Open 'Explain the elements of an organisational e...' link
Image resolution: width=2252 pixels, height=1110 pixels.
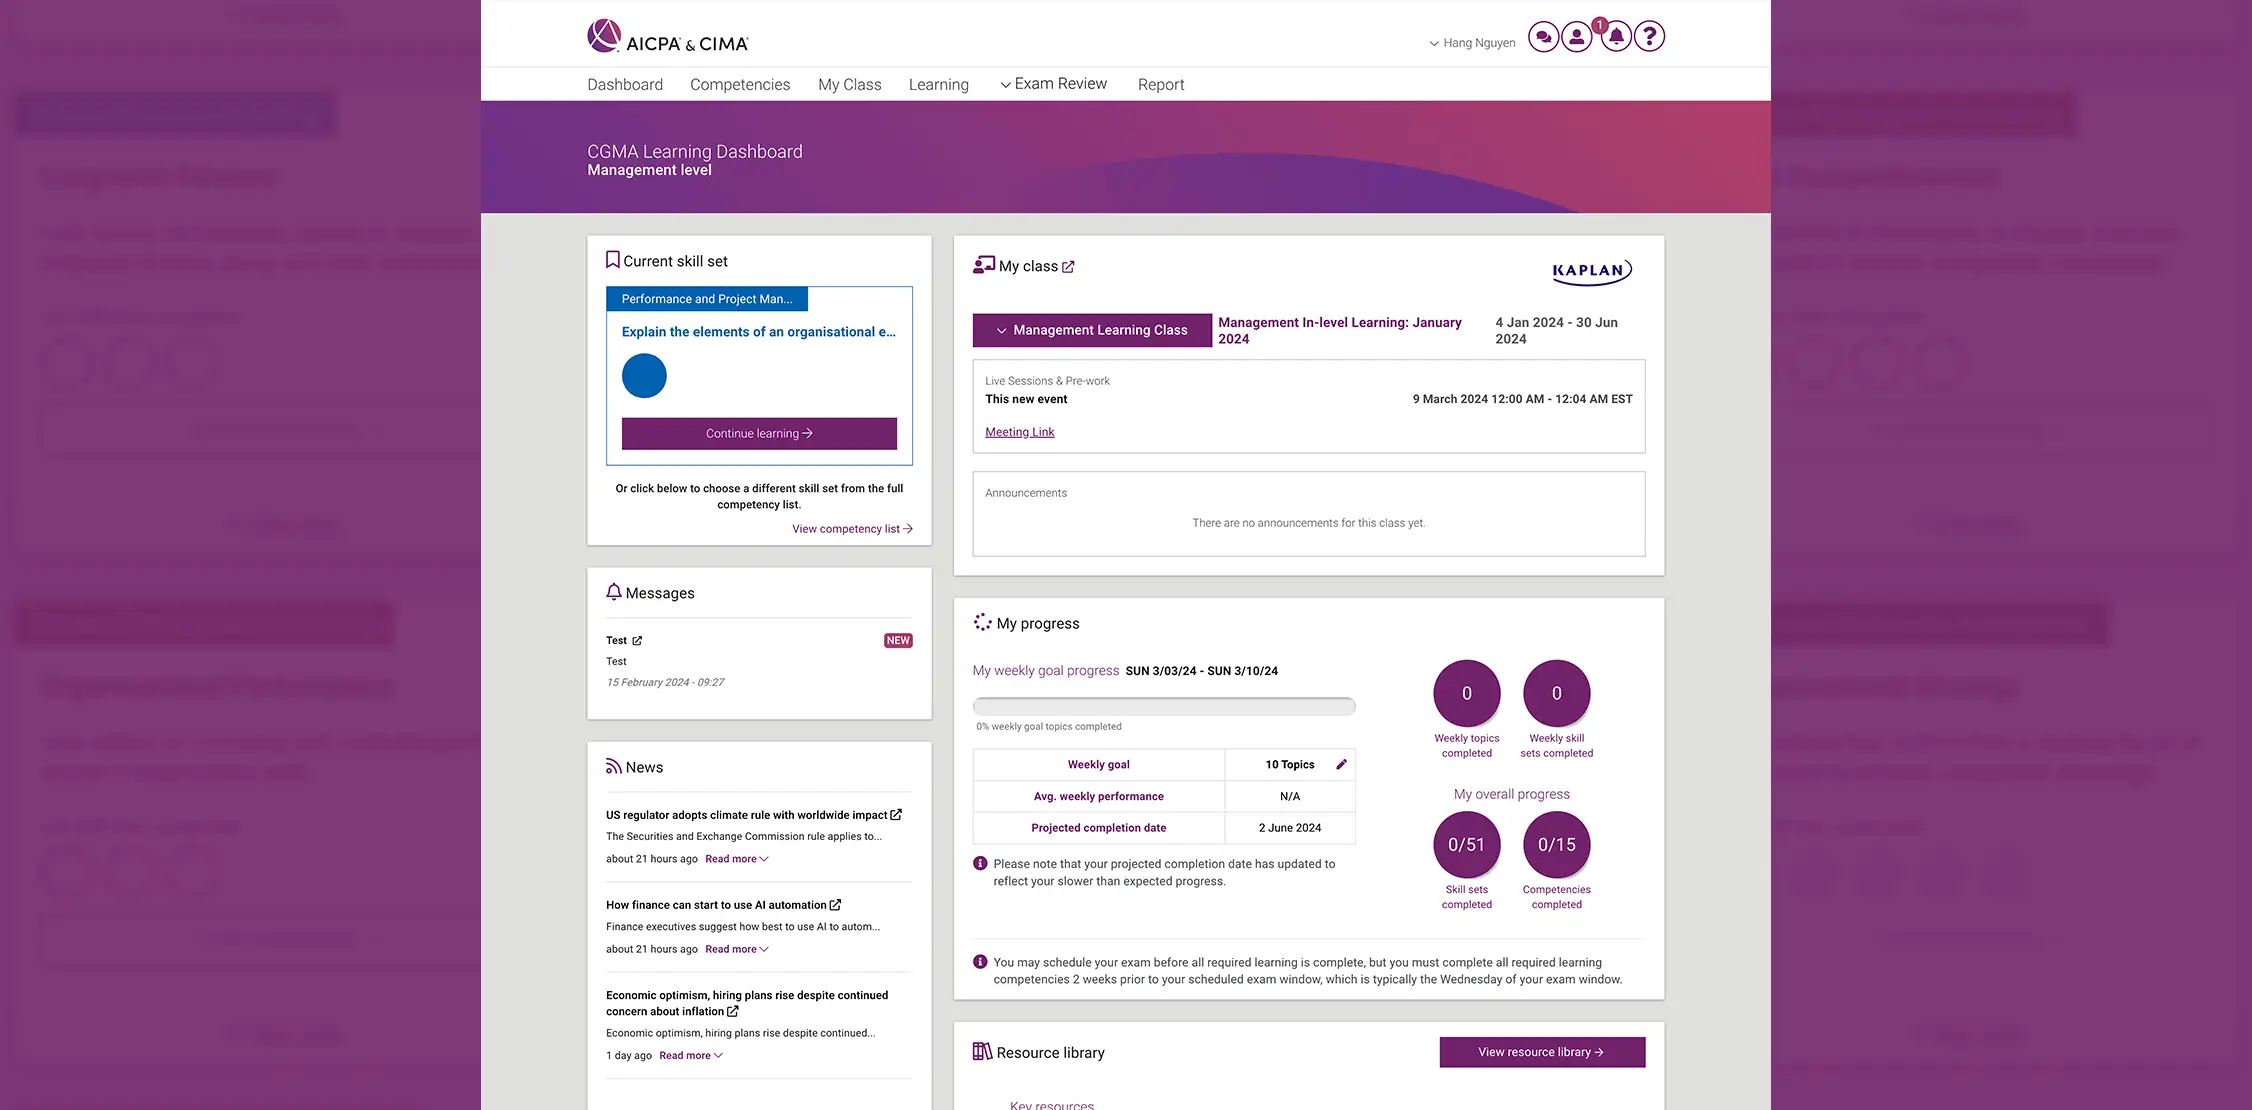[758, 332]
